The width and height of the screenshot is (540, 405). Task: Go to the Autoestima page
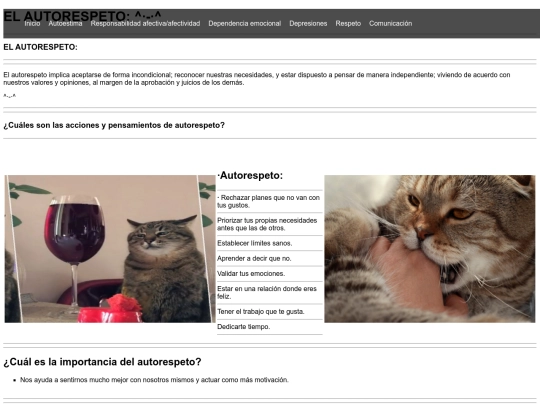coord(65,23)
